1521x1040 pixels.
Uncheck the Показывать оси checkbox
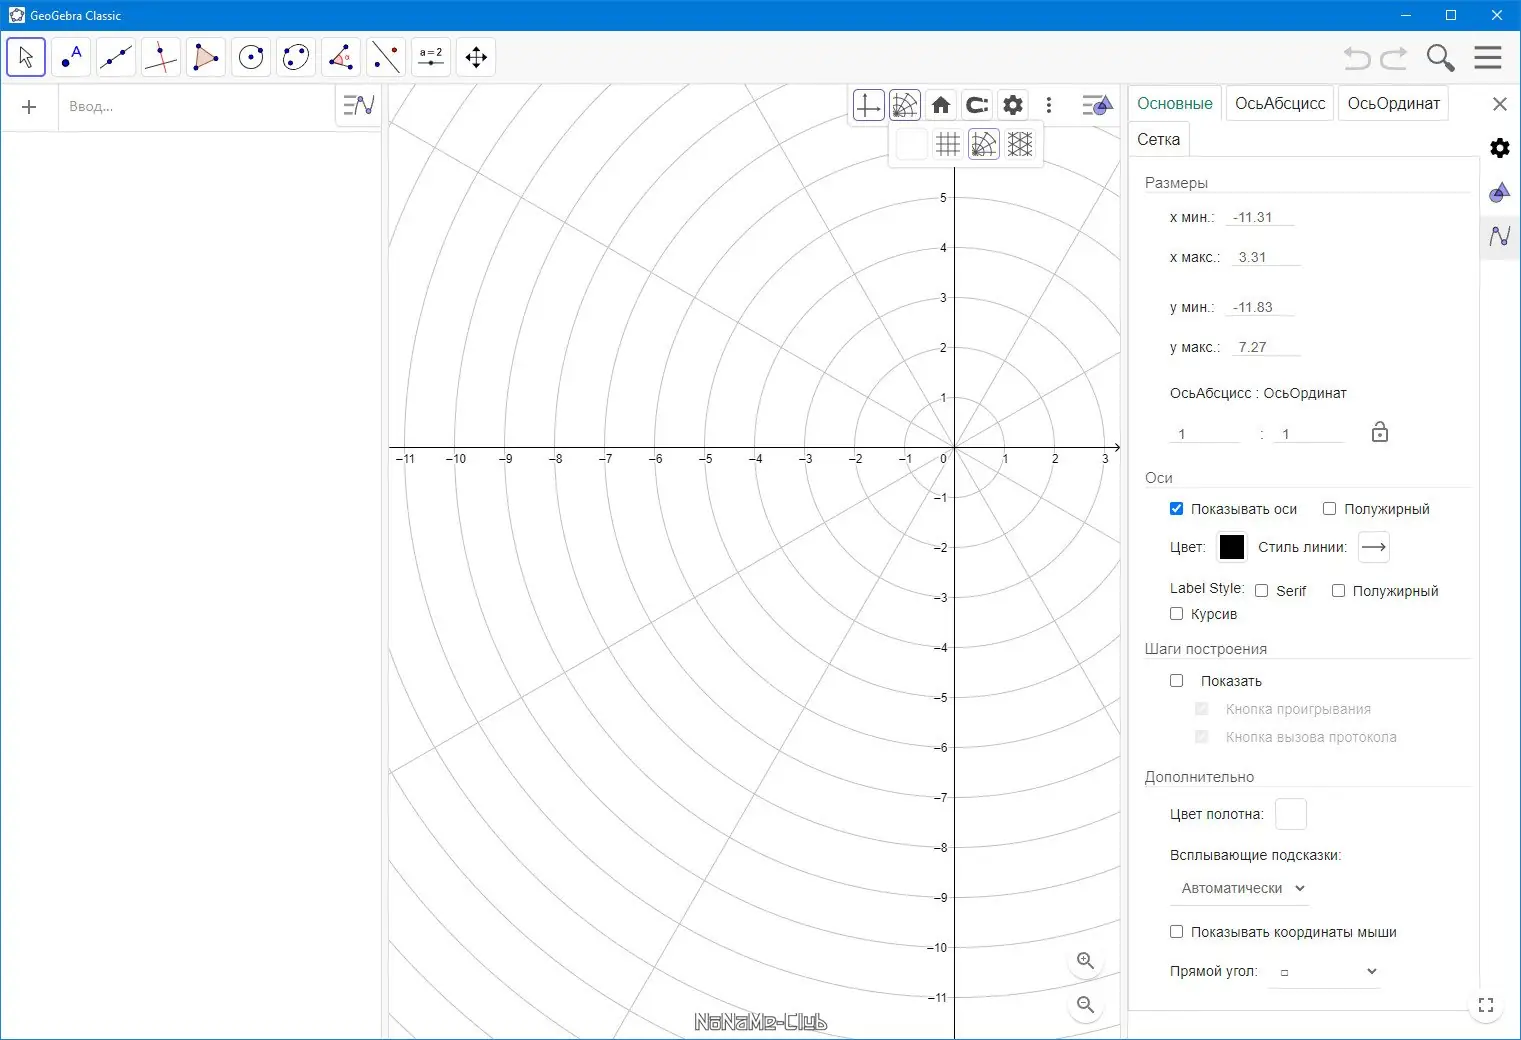1176,509
